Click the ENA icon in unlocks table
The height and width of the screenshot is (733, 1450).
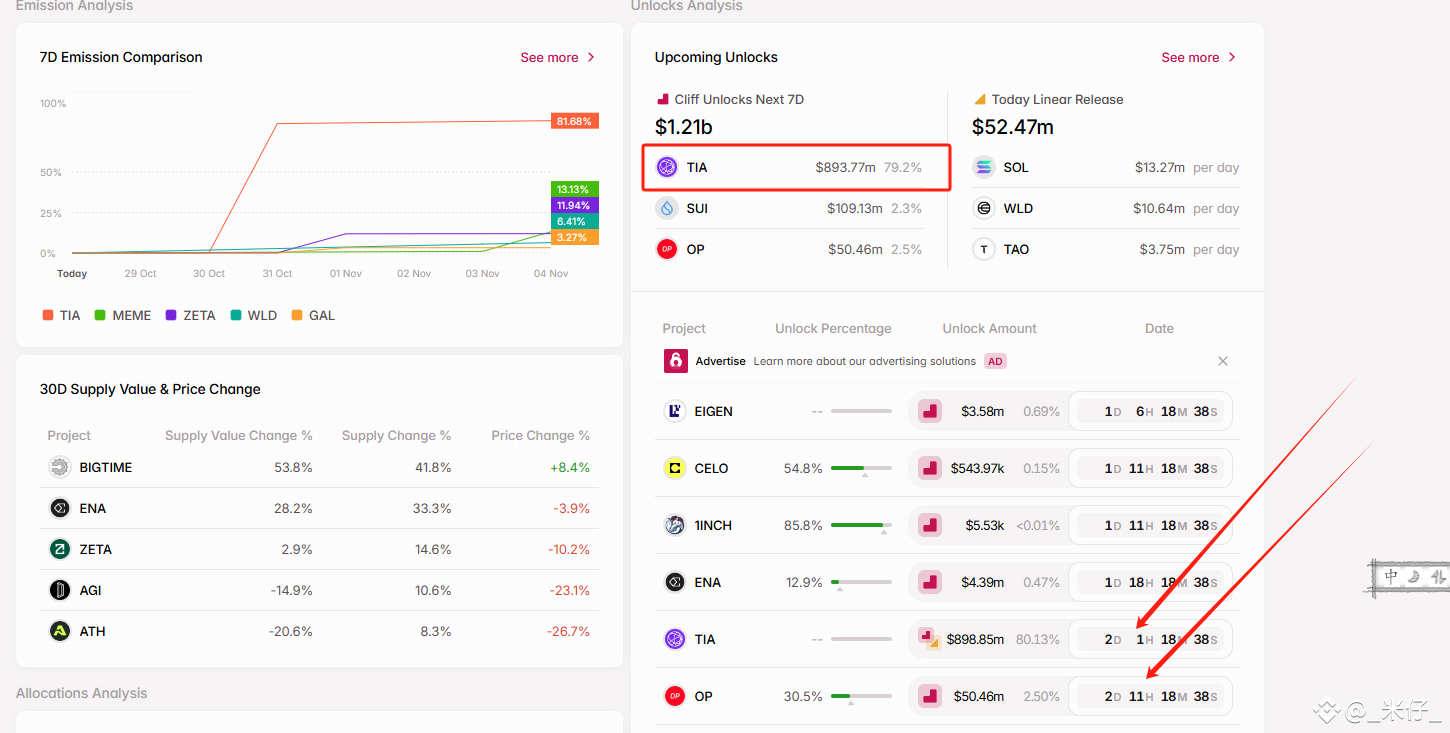click(x=675, y=582)
